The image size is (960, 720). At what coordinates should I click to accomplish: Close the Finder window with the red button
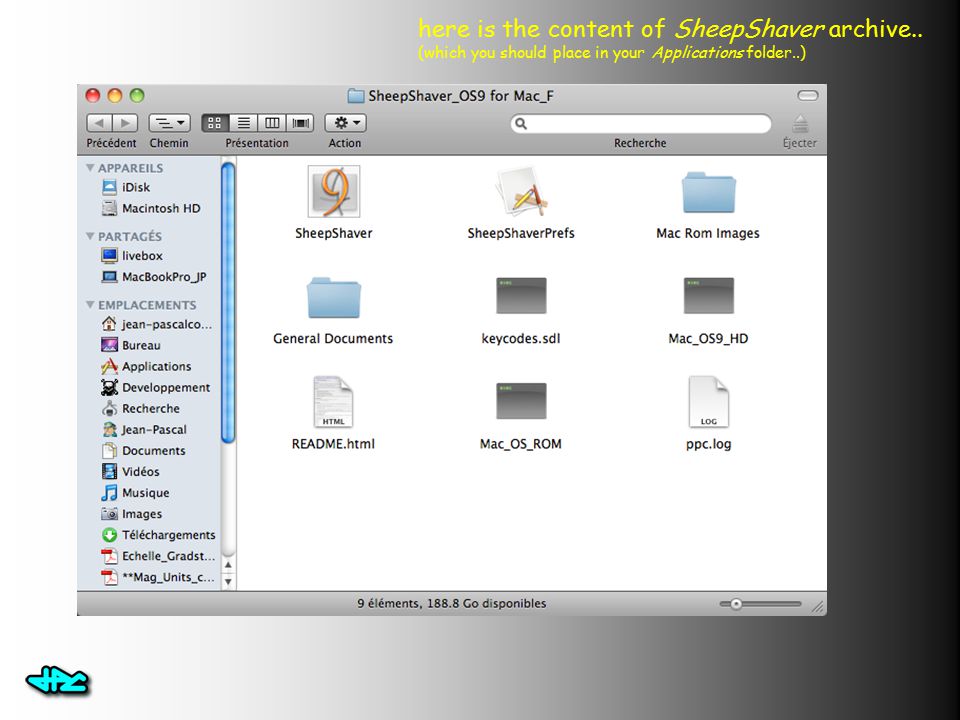pyautogui.click(x=93, y=96)
